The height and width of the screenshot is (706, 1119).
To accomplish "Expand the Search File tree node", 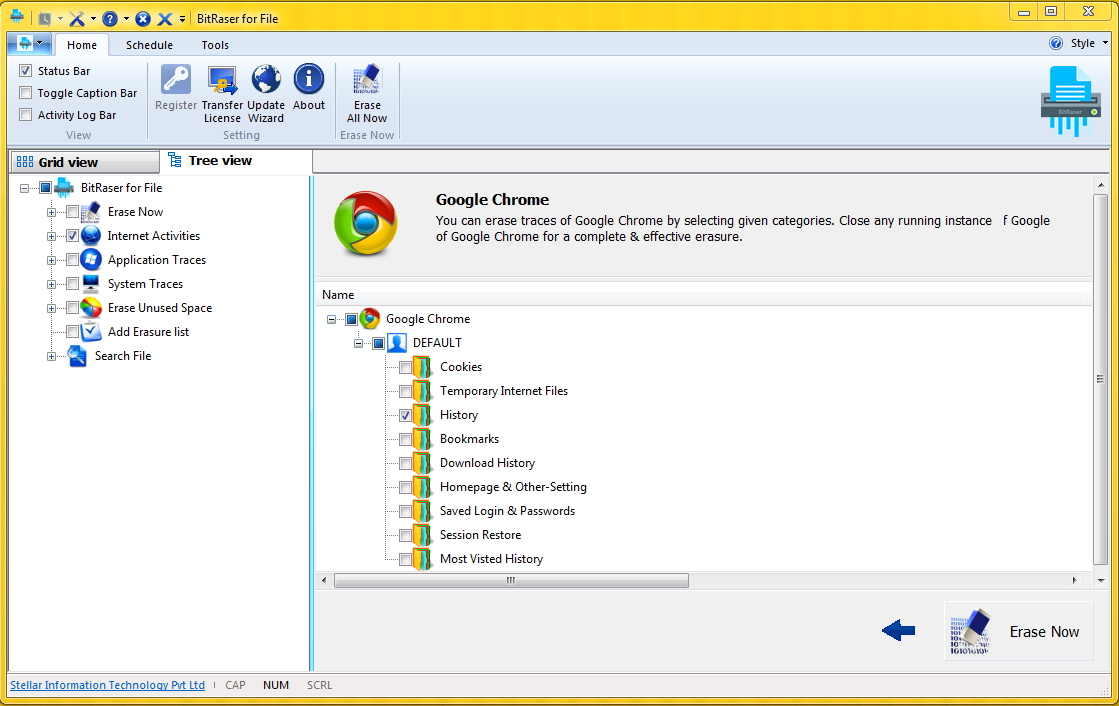I will pyautogui.click(x=51, y=356).
